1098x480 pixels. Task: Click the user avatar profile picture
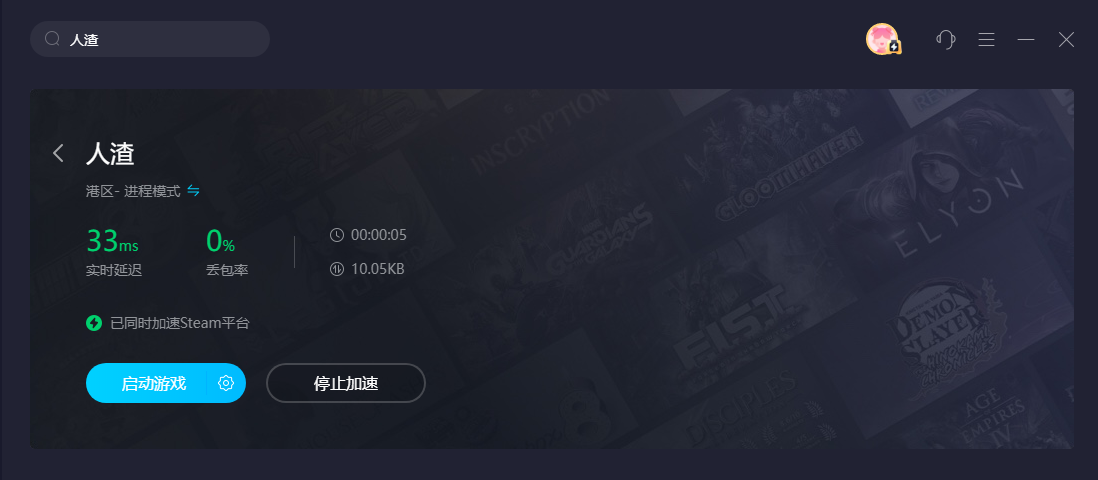pos(882,39)
